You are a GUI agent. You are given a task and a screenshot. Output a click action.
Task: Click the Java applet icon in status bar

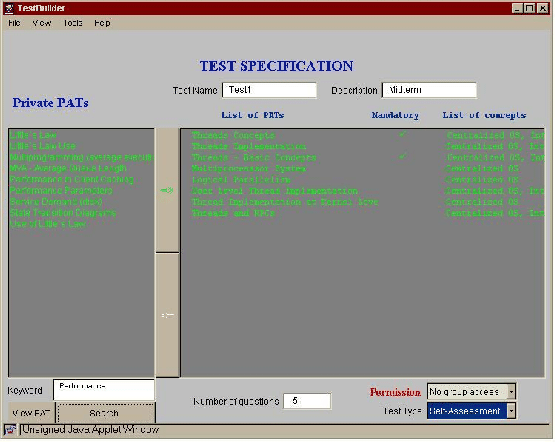tap(10, 430)
